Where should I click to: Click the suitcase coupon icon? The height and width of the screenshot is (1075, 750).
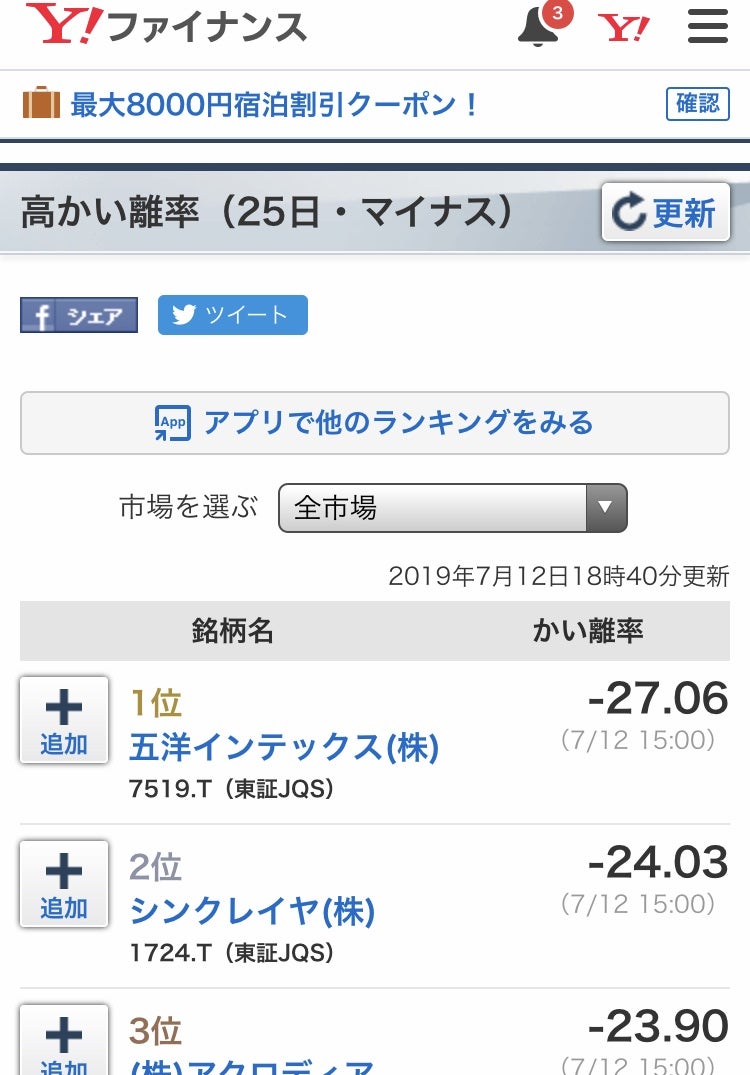point(41,103)
